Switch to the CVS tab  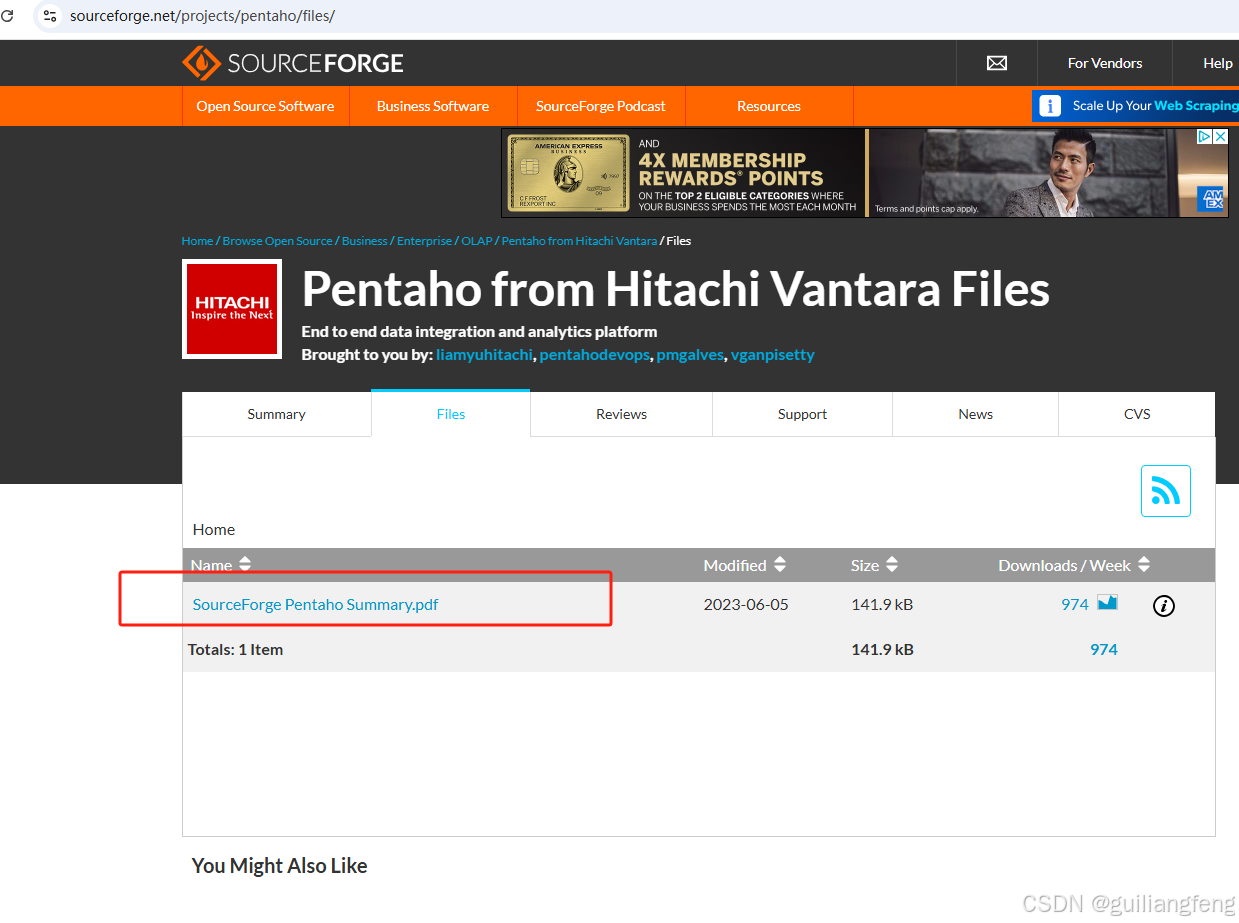click(x=1137, y=414)
